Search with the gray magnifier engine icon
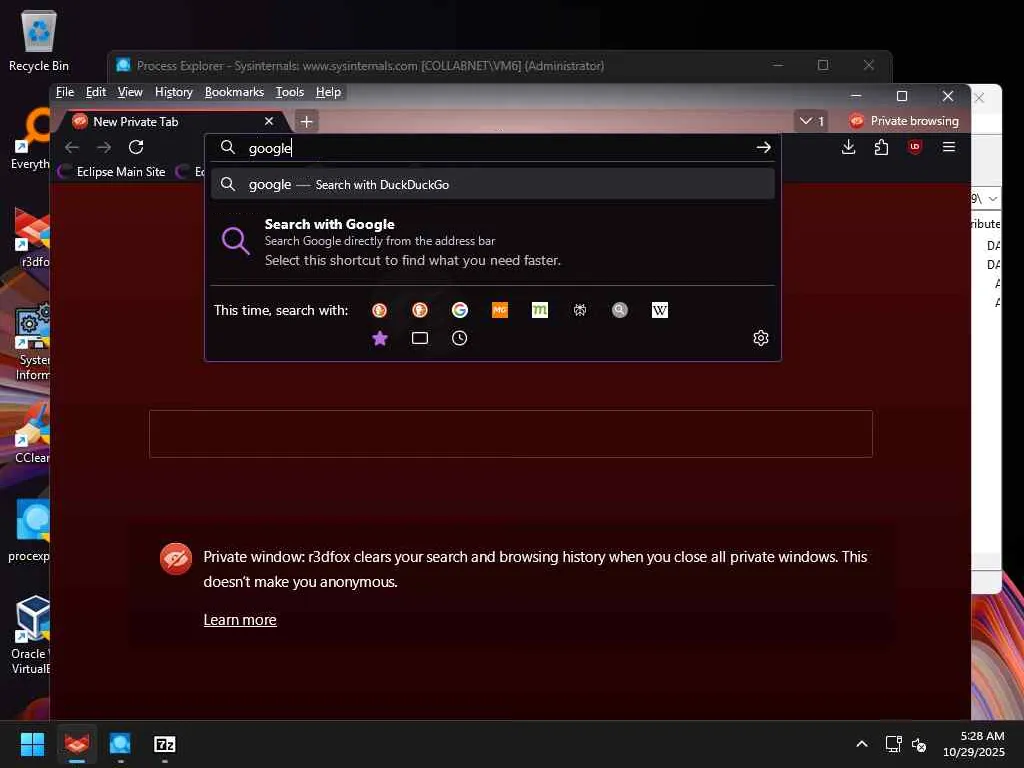This screenshot has height=768, width=1024. 620,310
